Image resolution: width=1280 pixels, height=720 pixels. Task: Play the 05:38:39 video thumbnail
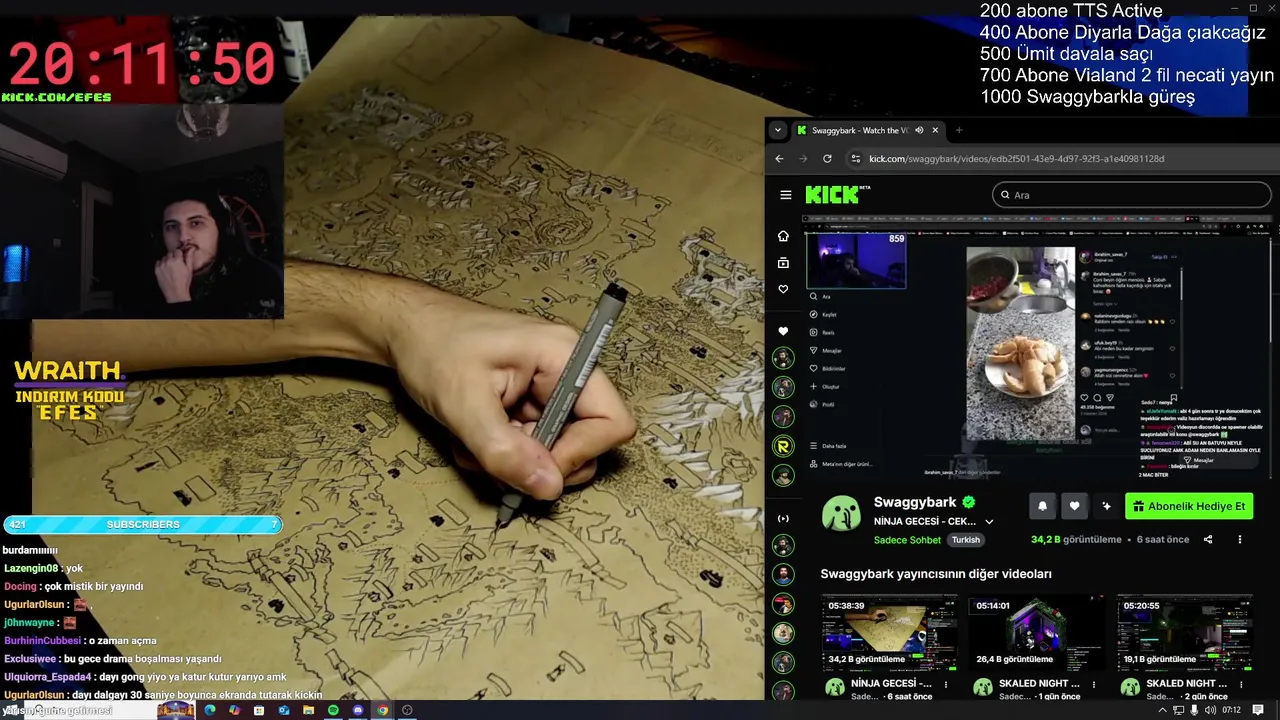pyautogui.click(x=889, y=633)
